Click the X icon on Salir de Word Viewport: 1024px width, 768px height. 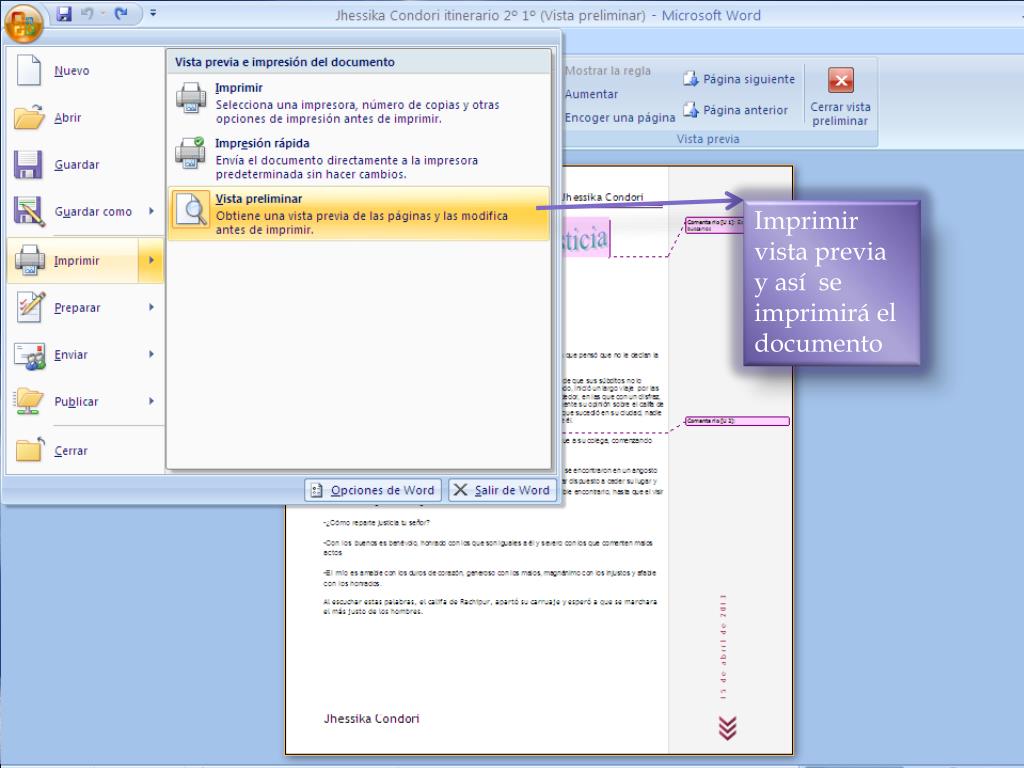coord(460,490)
